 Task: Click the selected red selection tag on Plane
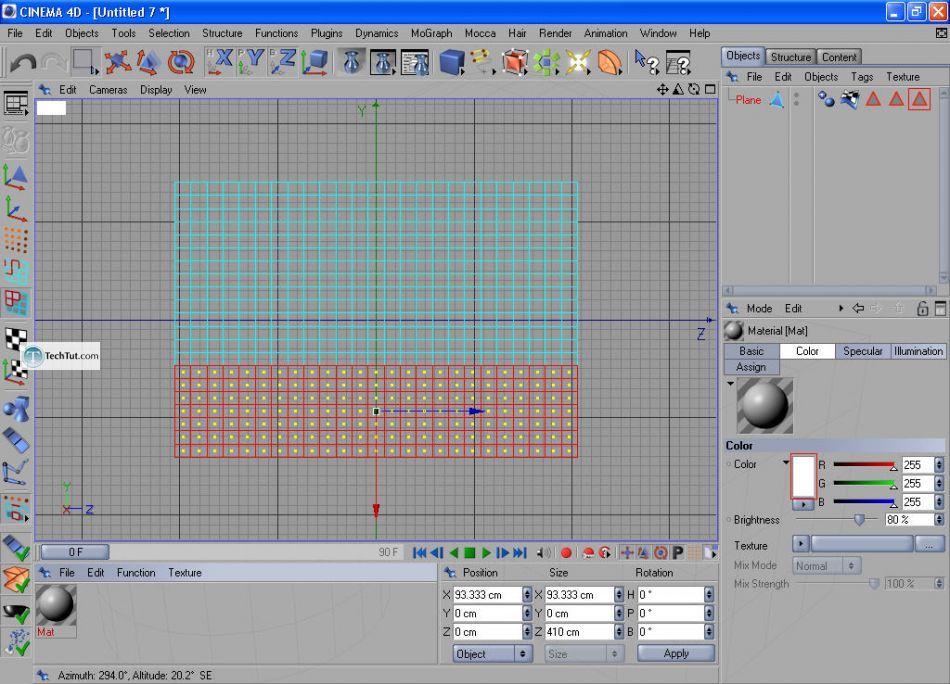click(919, 99)
